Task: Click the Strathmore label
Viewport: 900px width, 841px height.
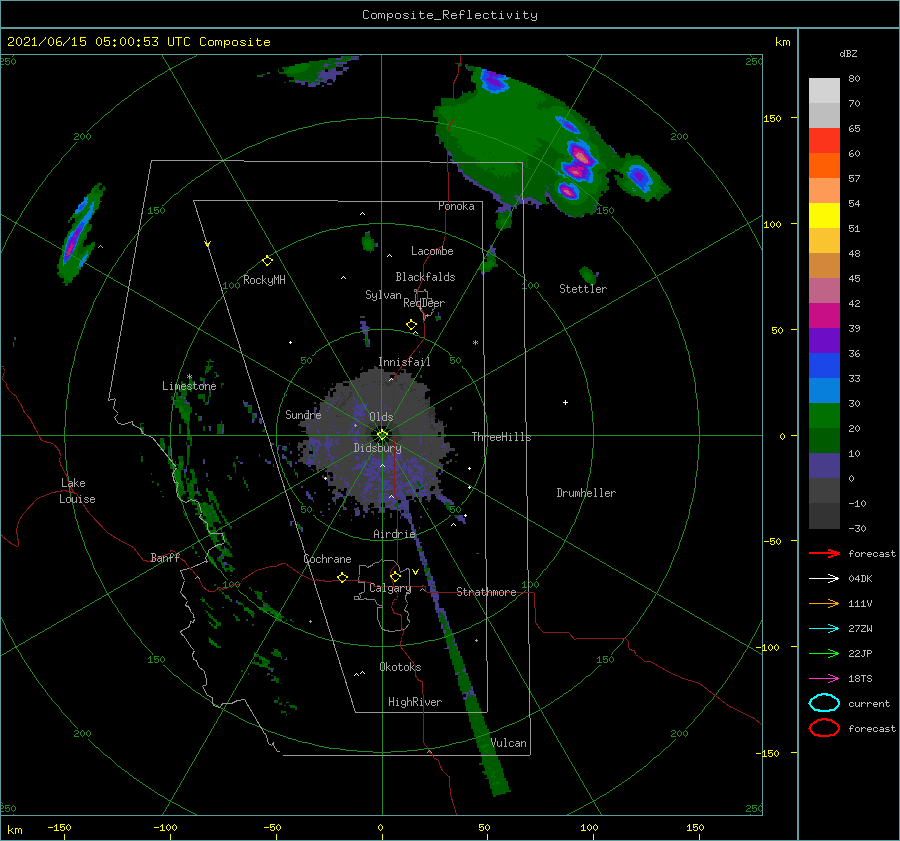Action: 486,592
